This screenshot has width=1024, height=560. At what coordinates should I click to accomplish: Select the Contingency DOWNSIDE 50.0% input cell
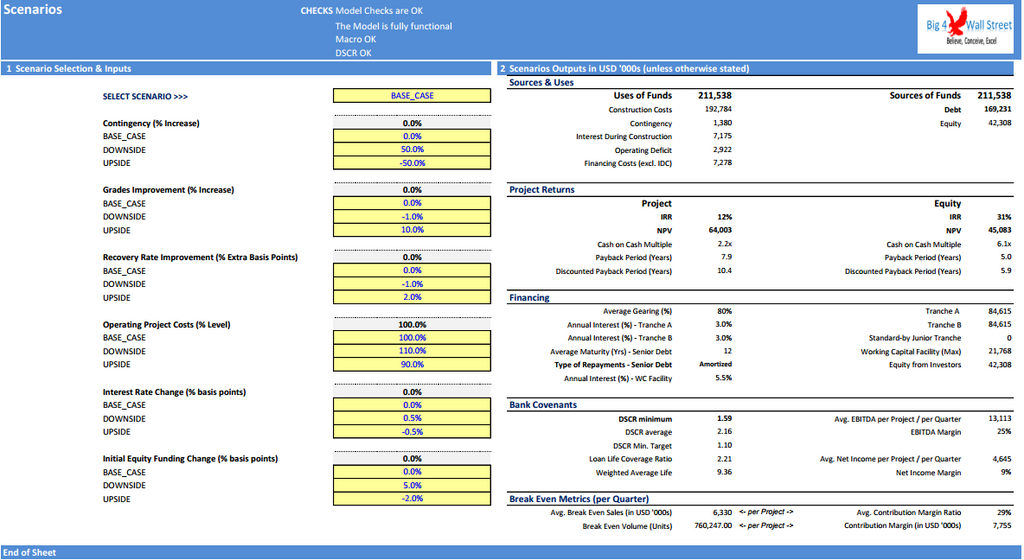pyautogui.click(x=411, y=150)
